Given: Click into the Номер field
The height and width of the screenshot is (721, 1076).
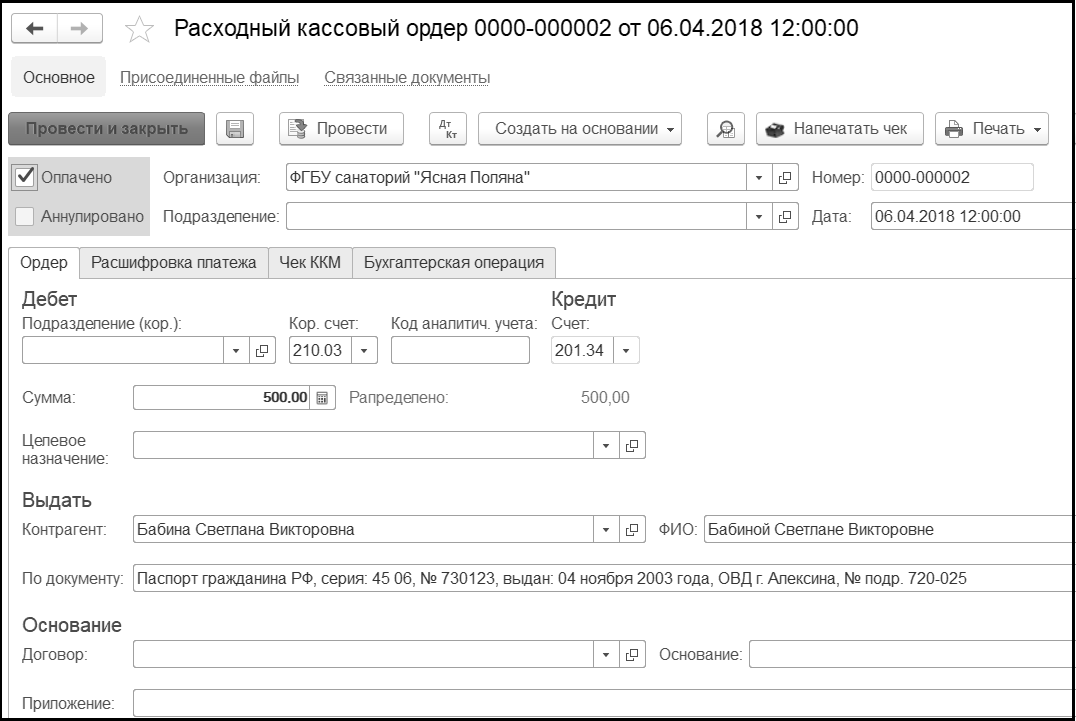Looking at the screenshot, I should click(x=952, y=178).
